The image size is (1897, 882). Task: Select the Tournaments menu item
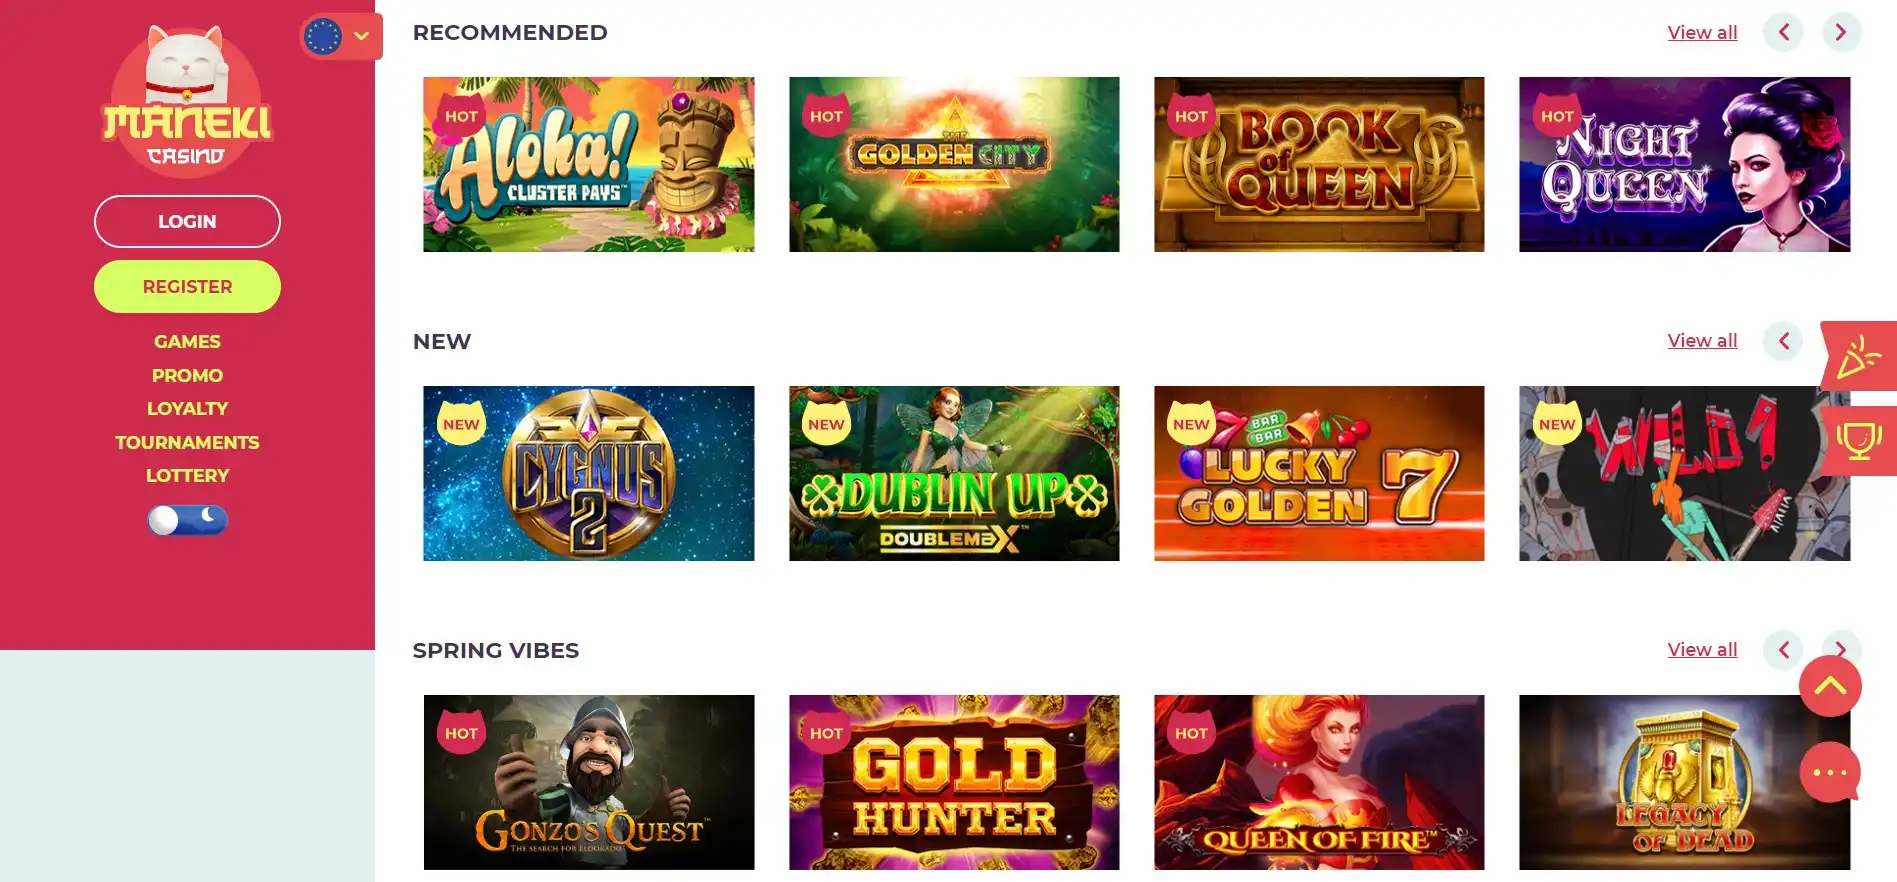pyautogui.click(x=187, y=442)
